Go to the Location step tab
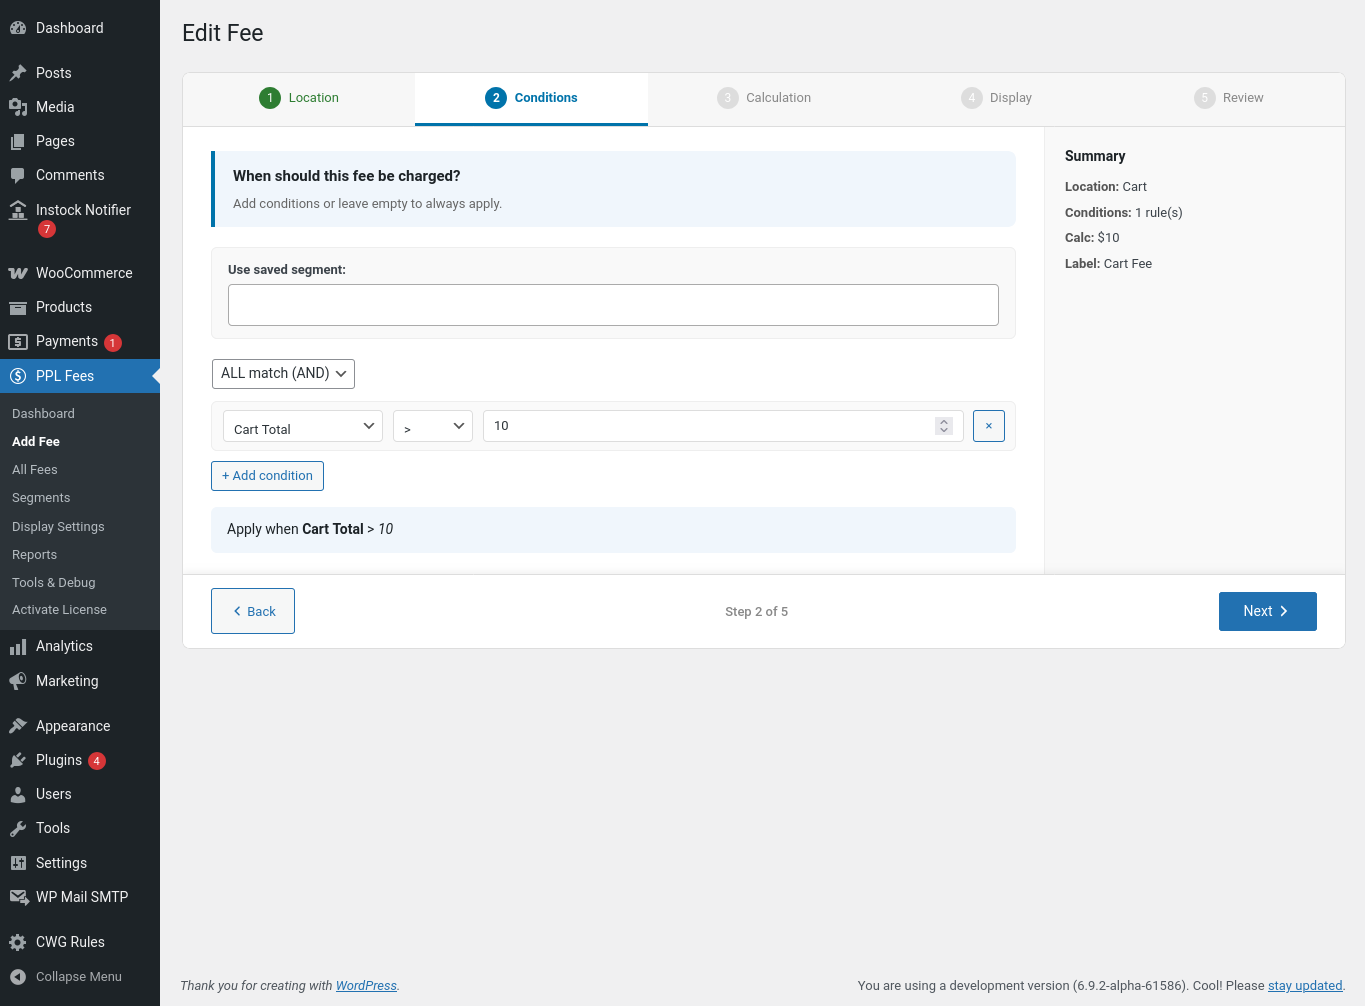This screenshot has height=1006, width=1365. [x=299, y=98]
